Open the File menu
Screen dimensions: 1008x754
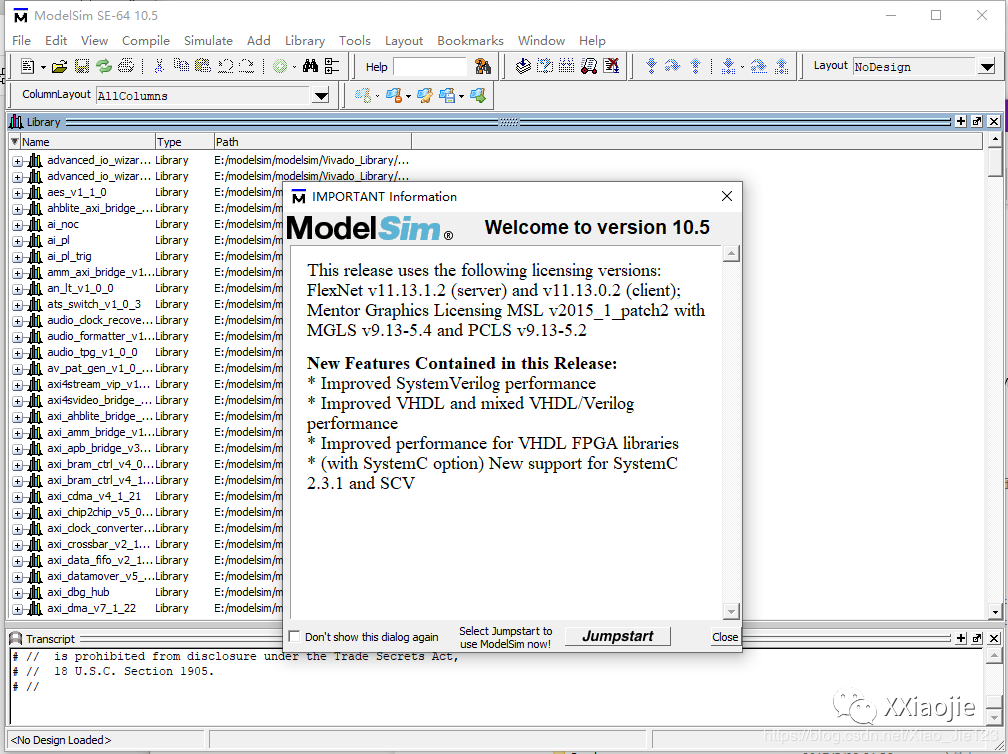pyautogui.click(x=21, y=40)
